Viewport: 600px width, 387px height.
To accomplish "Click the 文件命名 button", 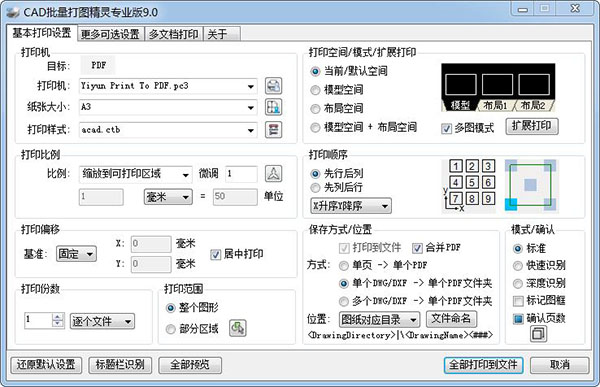I will tap(451, 318).
